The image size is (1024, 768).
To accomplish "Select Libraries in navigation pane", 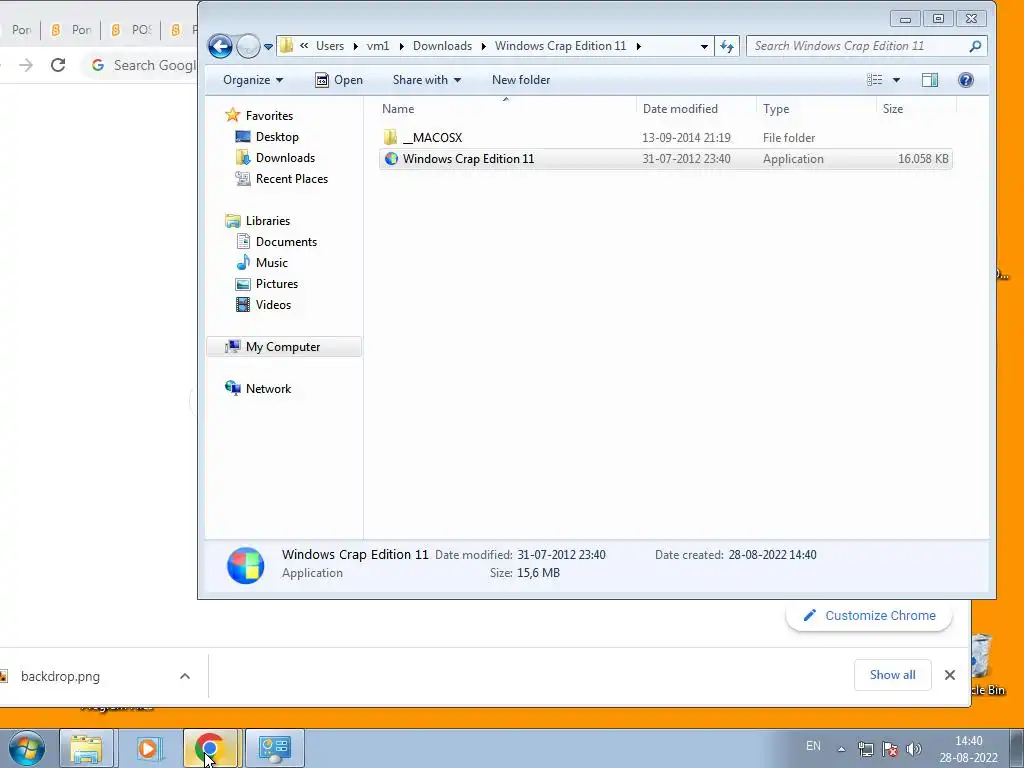I will pos(267,221).
